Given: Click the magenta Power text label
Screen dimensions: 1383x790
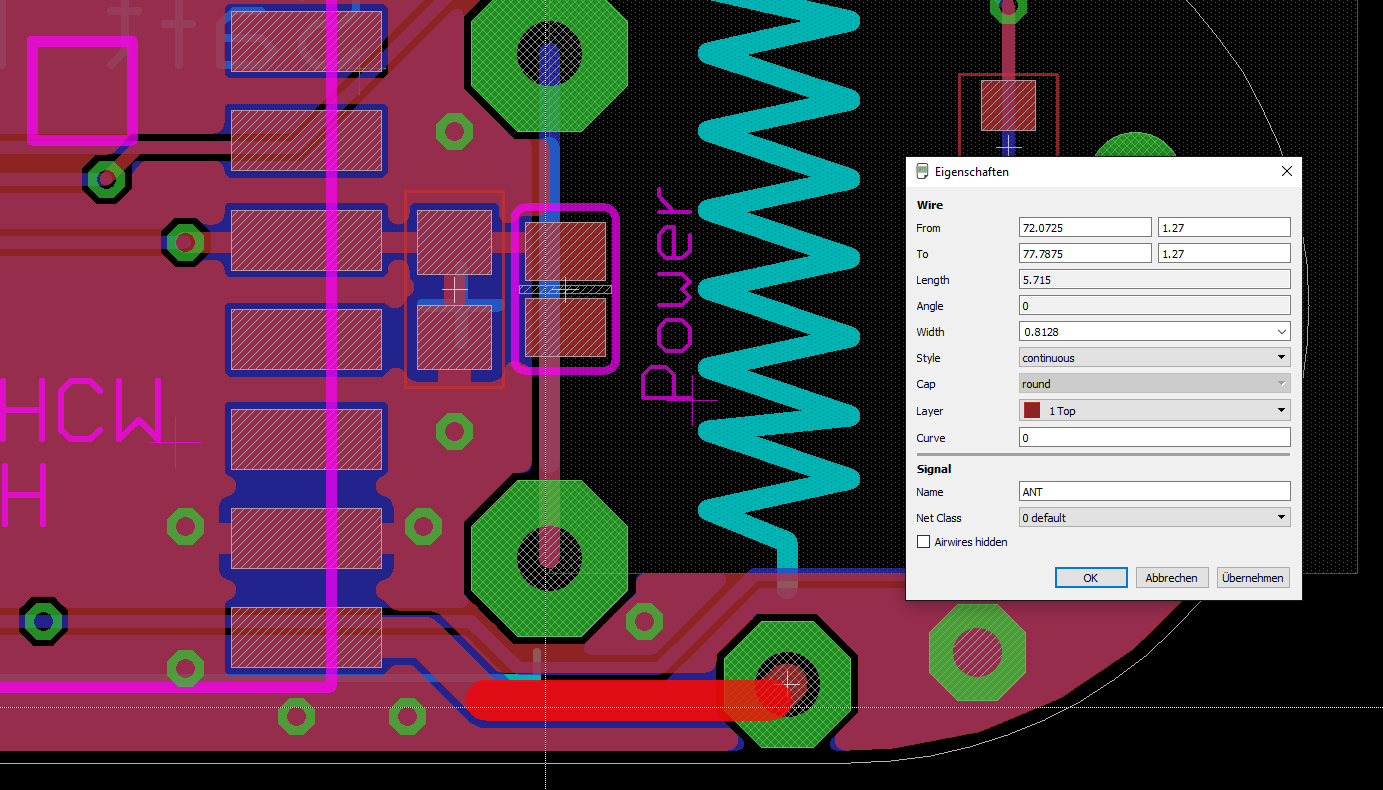Looking at the screenshot, I should pos(668,295).
